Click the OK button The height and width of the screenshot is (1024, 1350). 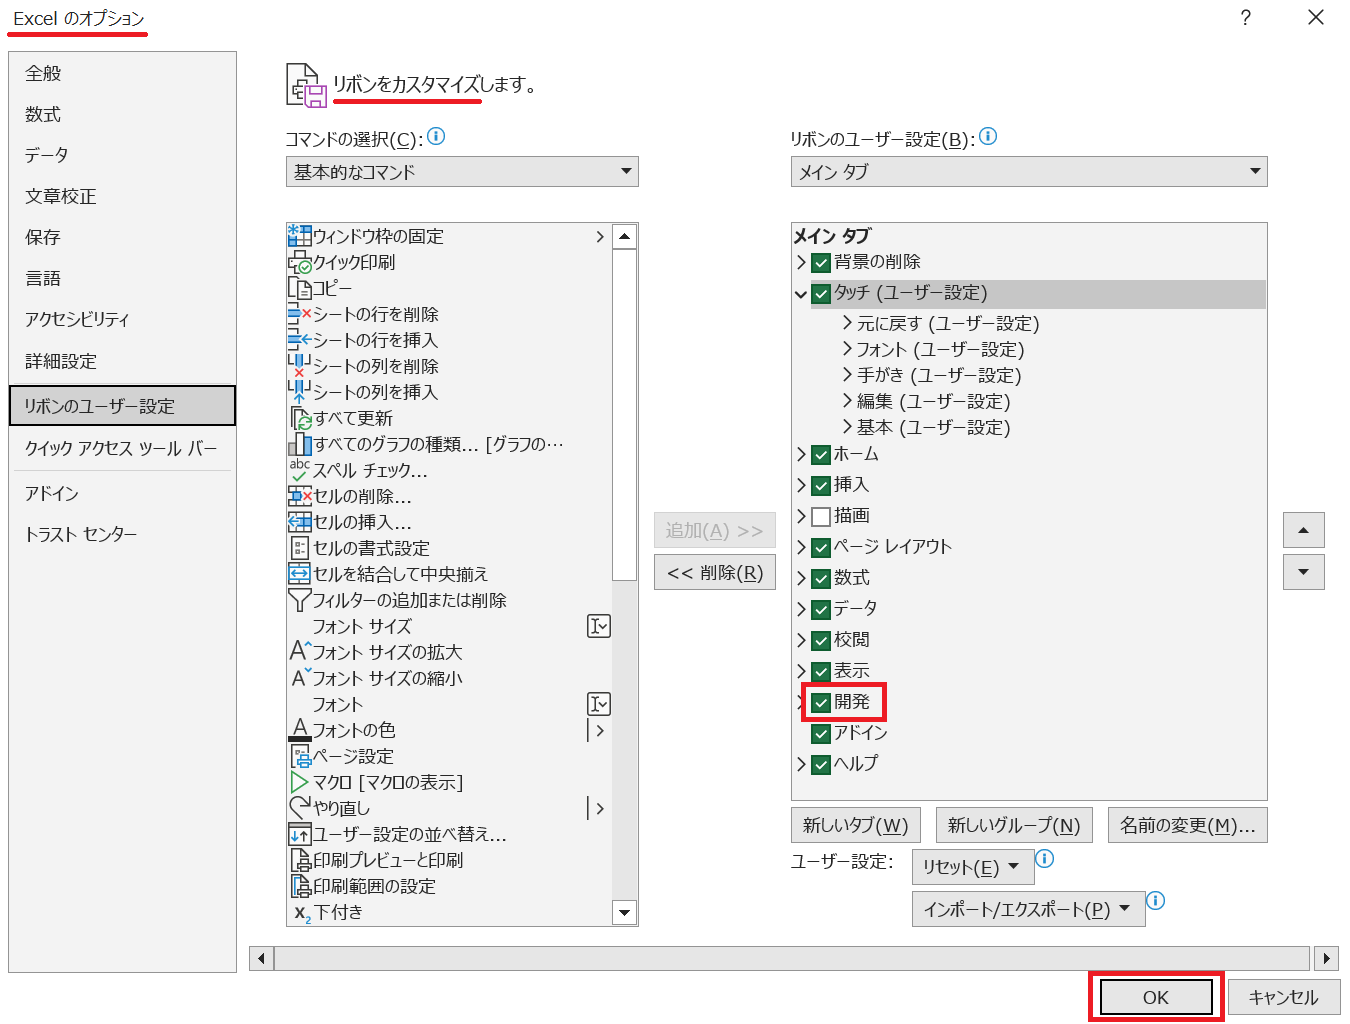(1155, 997)
